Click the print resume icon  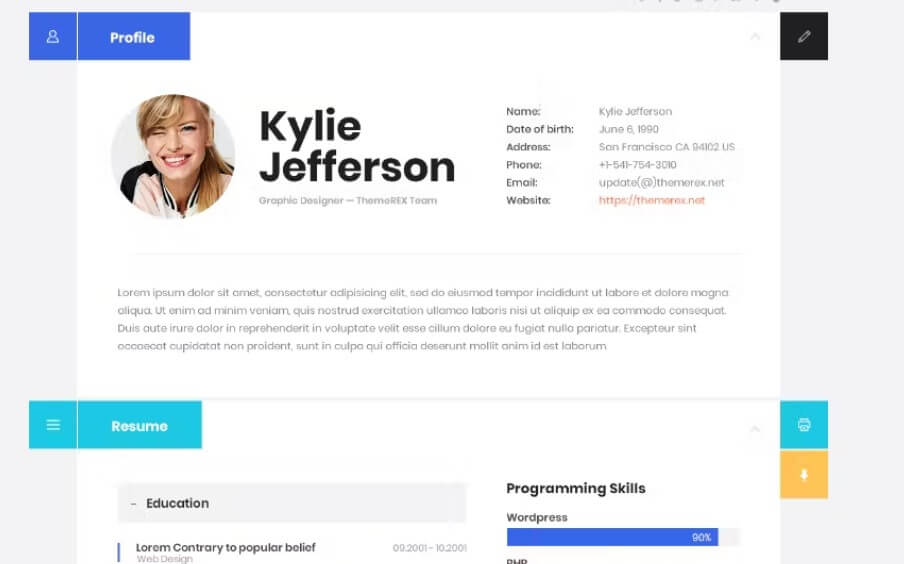804,425
